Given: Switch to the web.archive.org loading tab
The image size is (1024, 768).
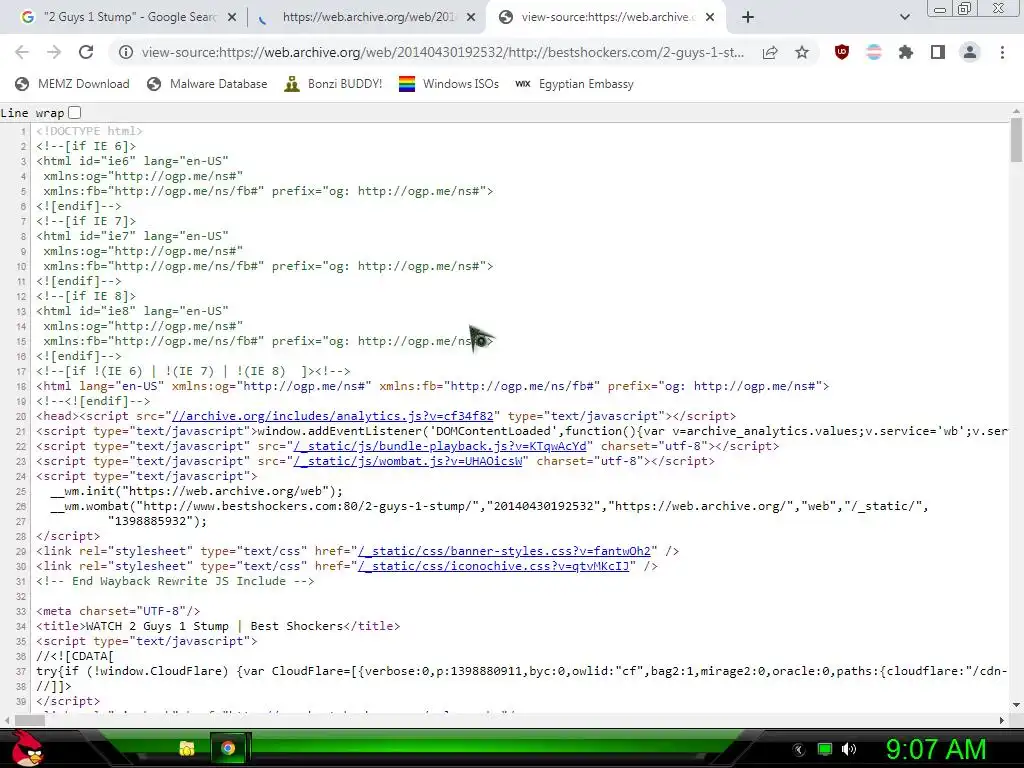Looking at the screenshot, I should [368, 17].
